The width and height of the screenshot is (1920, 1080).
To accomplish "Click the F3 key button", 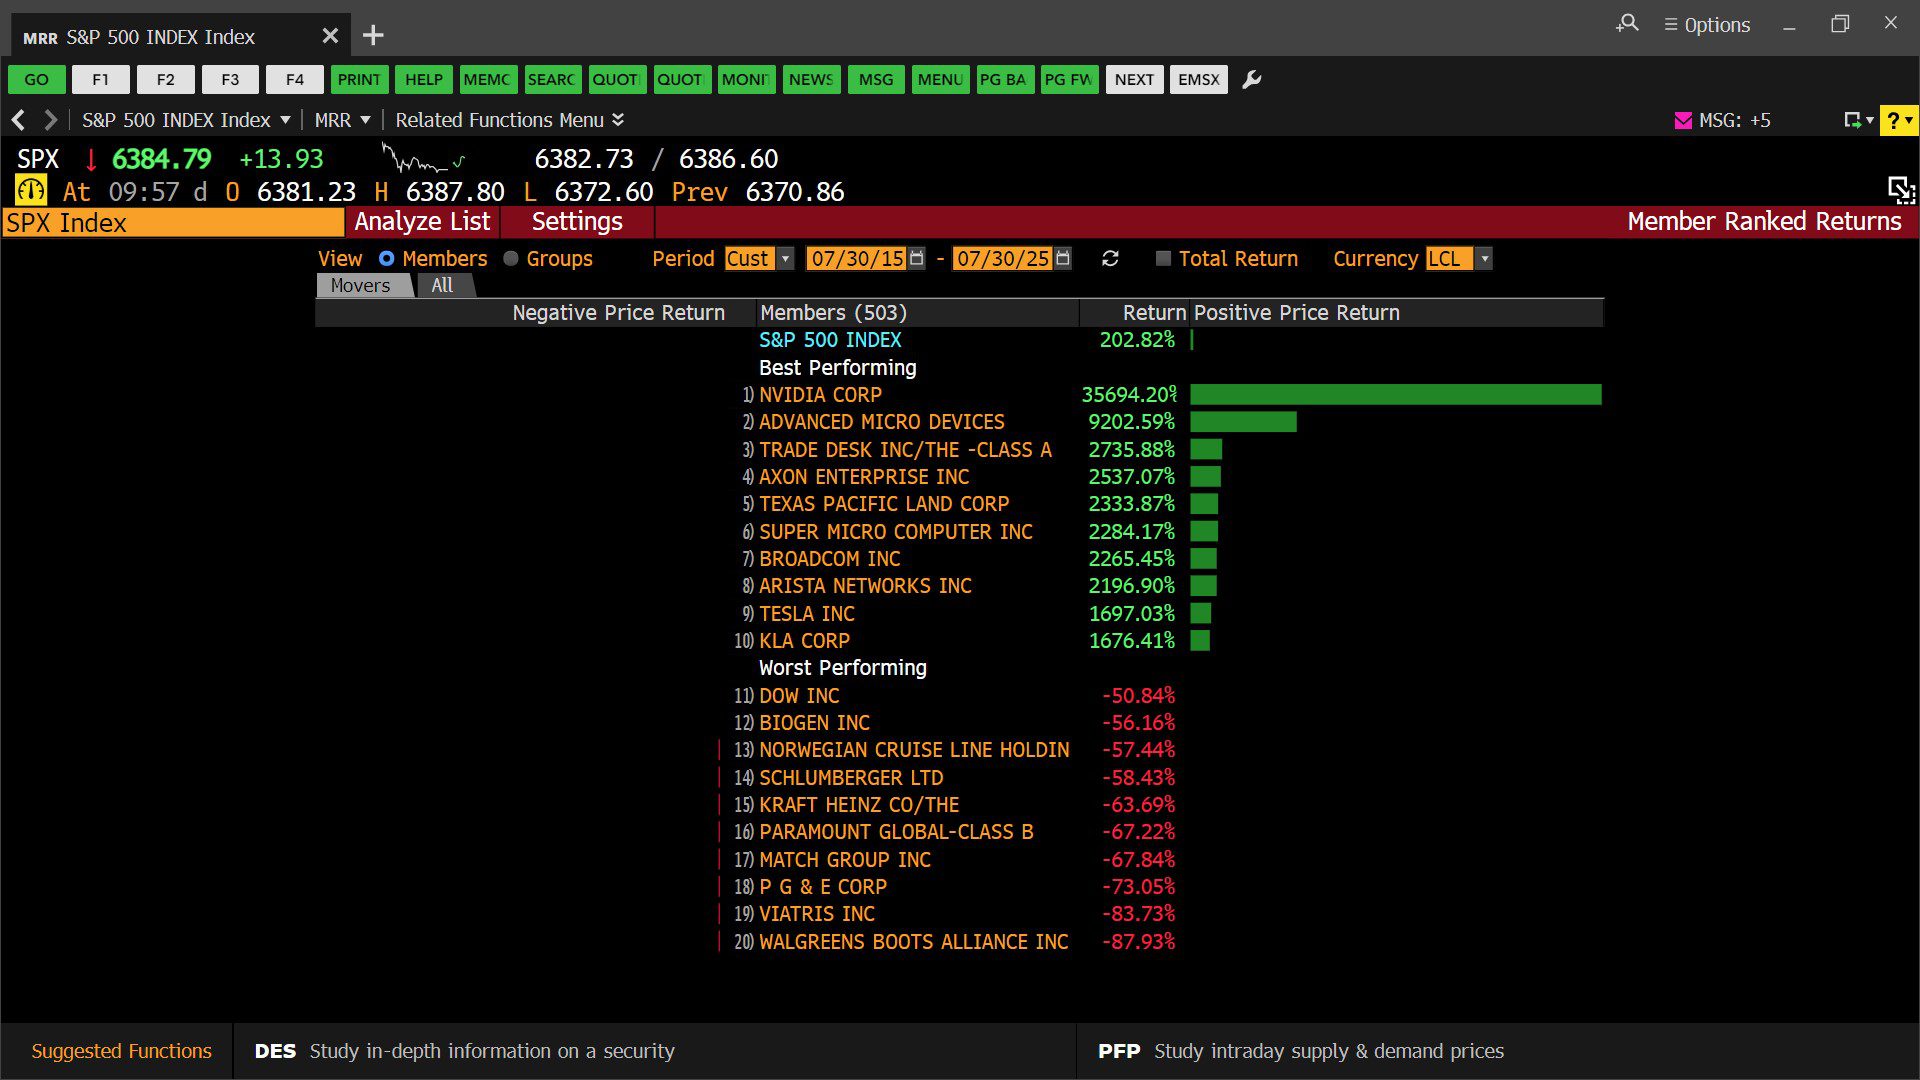I will pyautogui.click(x=230, y=80).
